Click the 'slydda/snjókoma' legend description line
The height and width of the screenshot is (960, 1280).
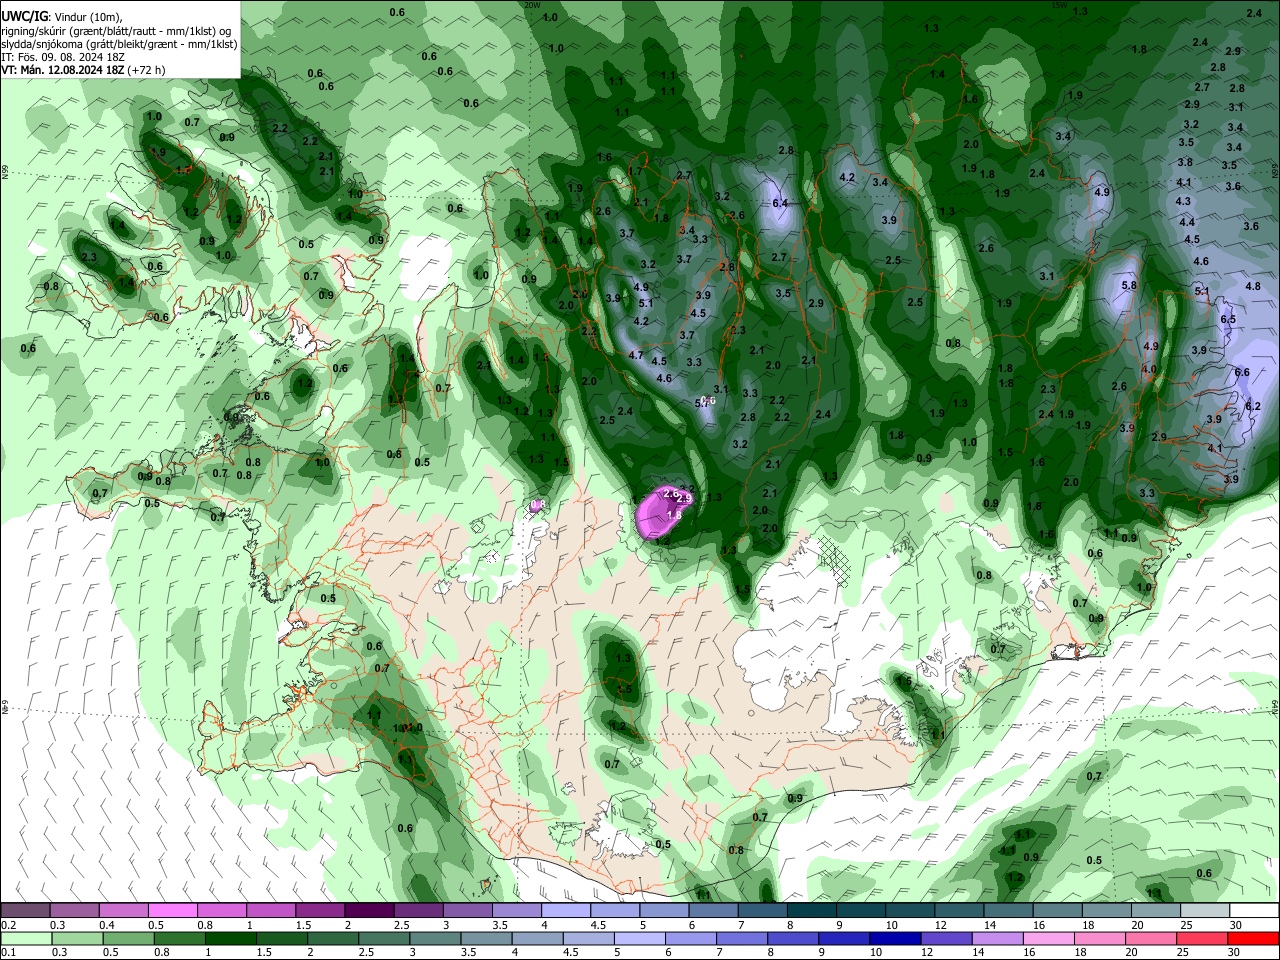coord(119,43)
